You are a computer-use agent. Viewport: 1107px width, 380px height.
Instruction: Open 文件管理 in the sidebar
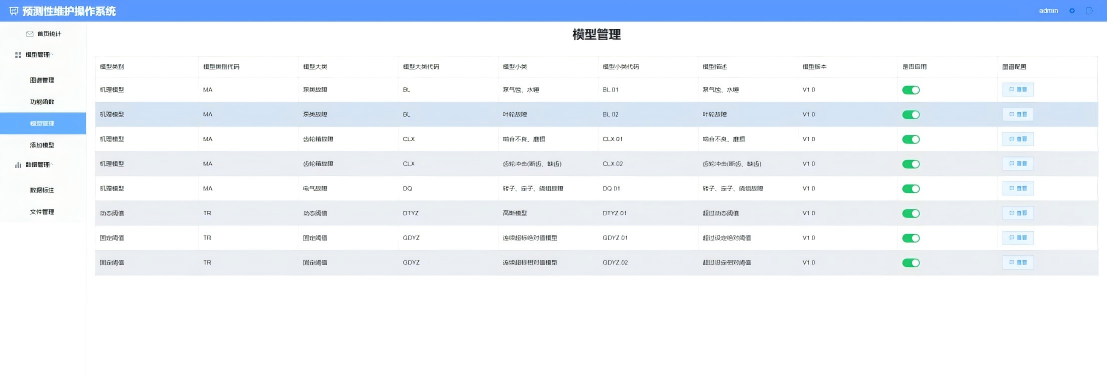pos(42,212)
